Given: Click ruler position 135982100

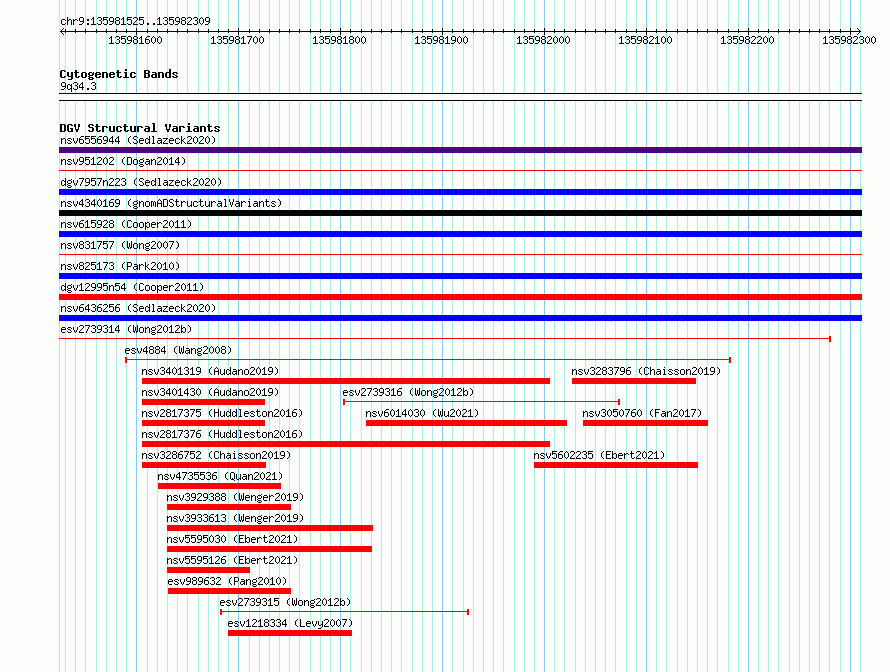Looking at the screenshot, I should pos(645,40).
